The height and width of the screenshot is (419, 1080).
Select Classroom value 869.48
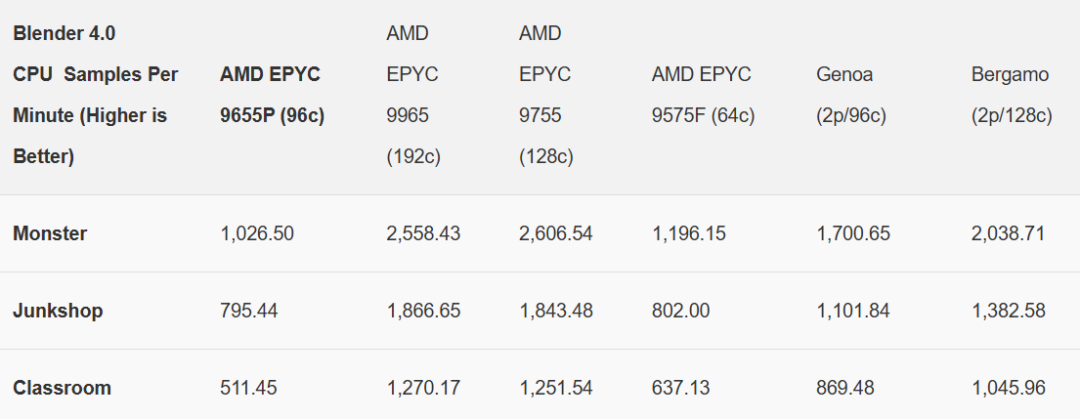point(845,388)
